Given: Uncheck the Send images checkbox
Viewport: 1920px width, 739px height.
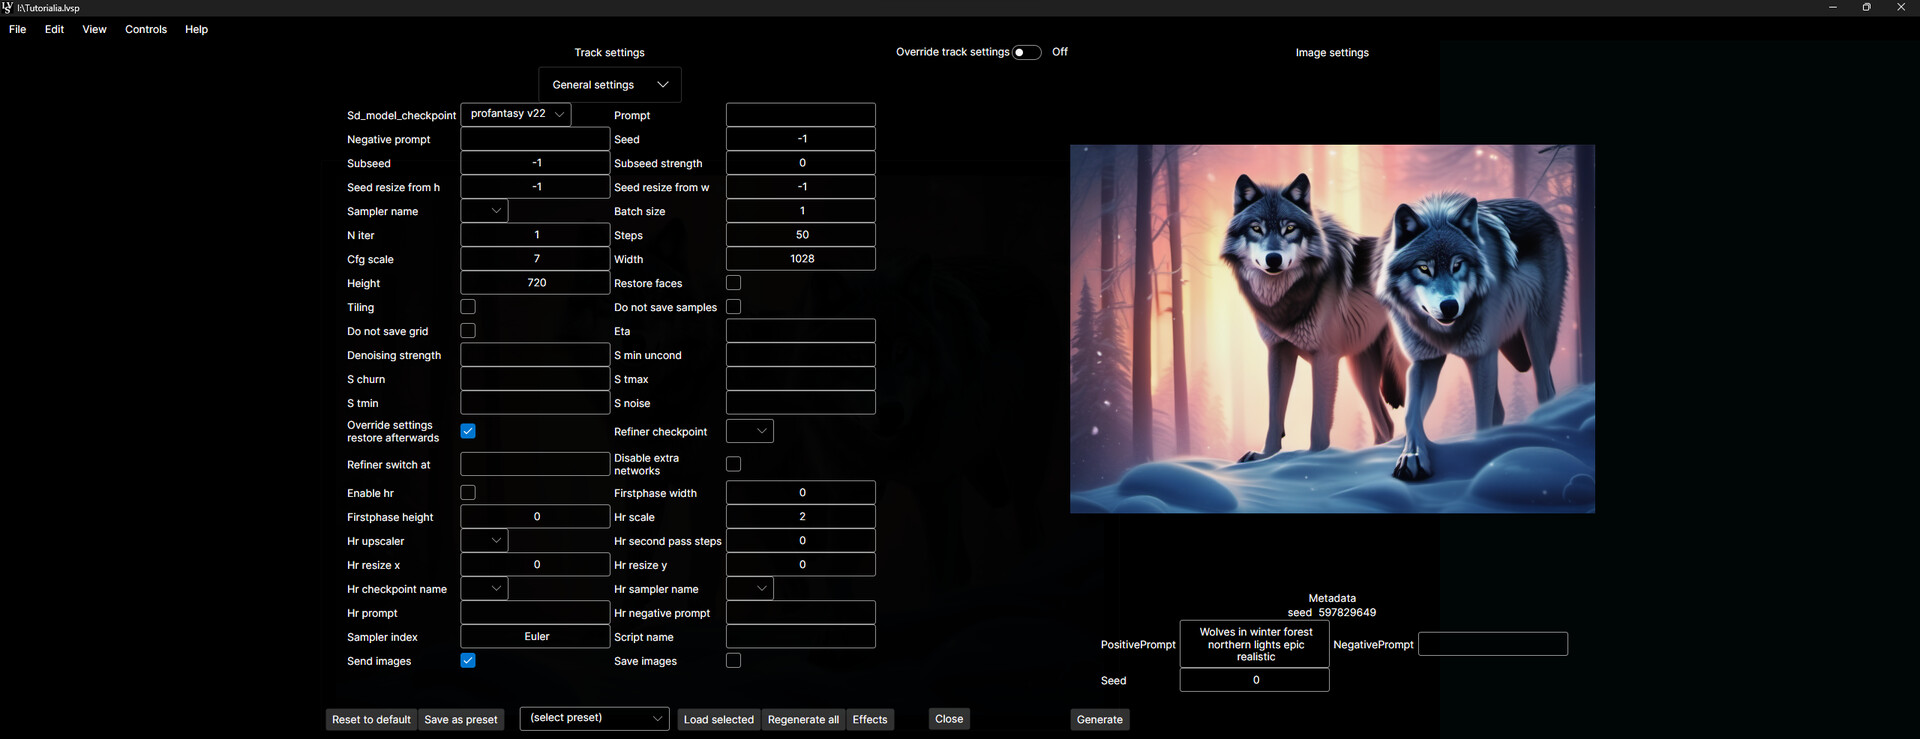Looking at the screenshot, I should tap(468, 661).
